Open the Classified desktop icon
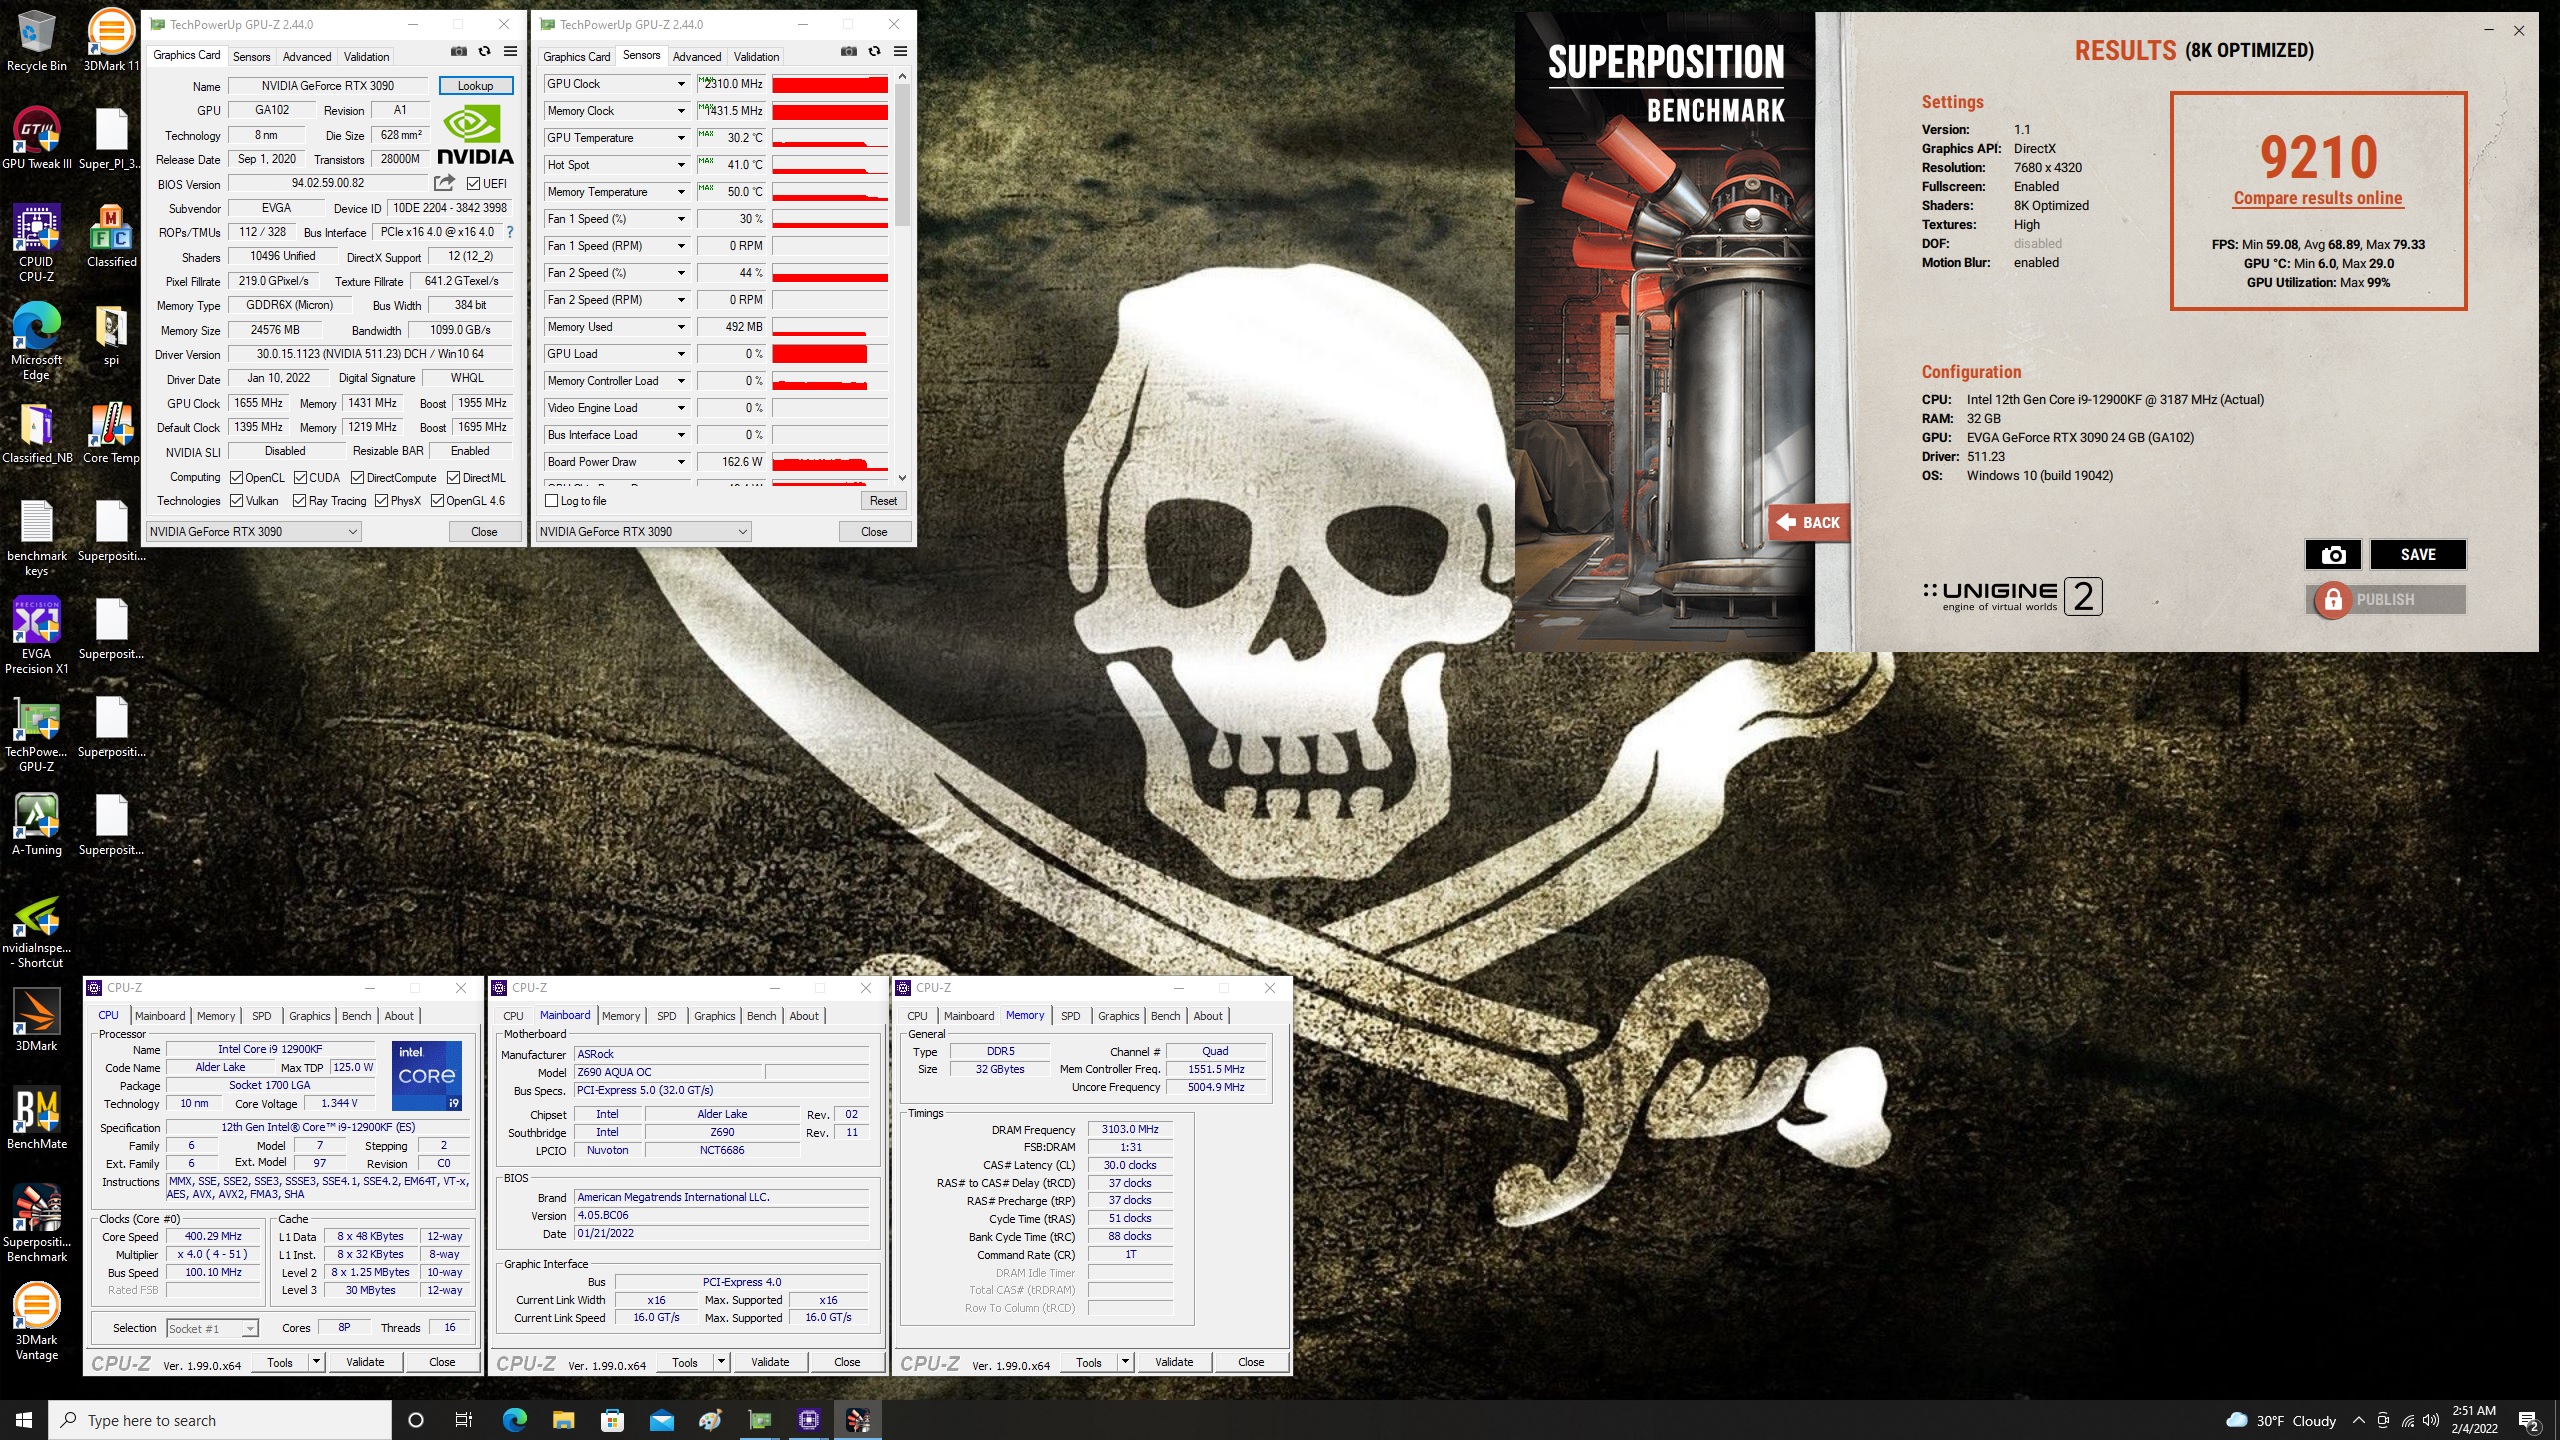 111,236
